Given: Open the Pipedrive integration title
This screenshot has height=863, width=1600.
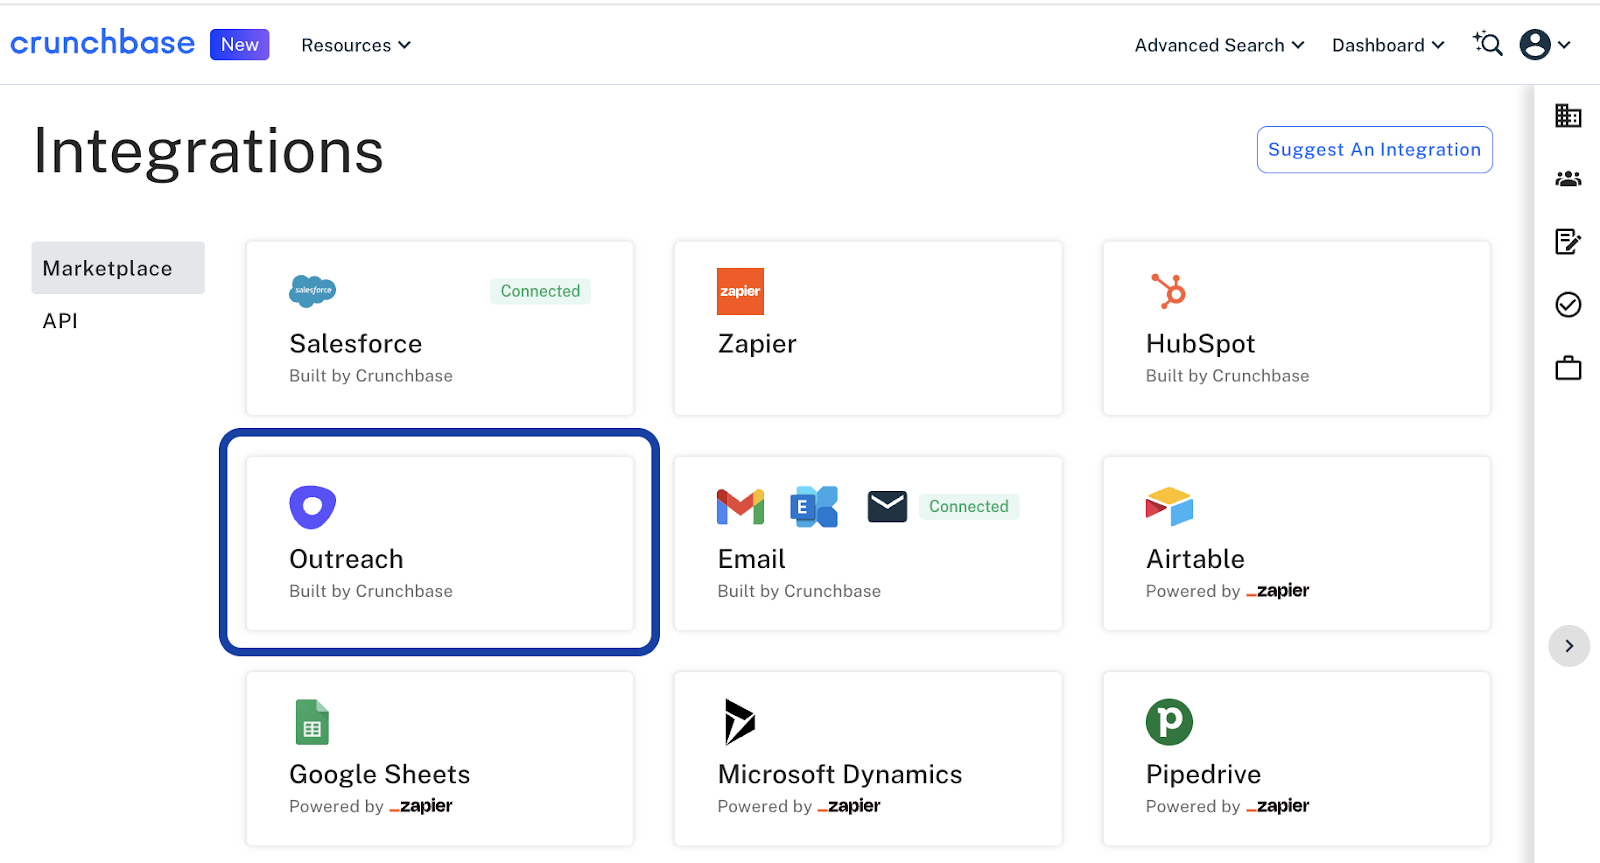Looking at the screenshot, I should (1203, 775).
